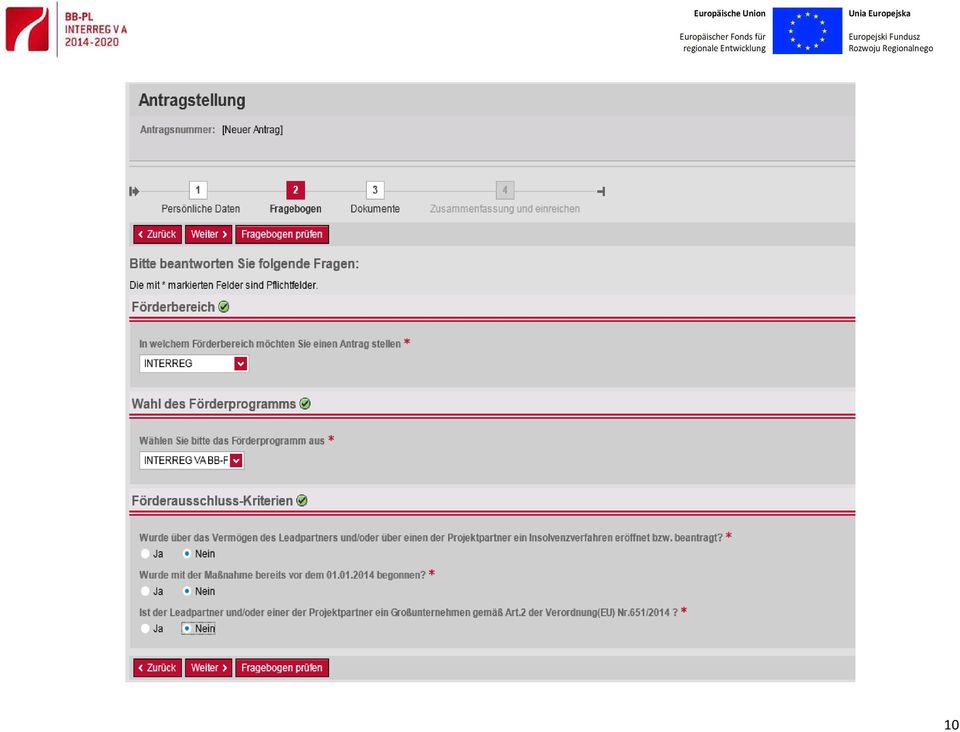The height and width of the screenshot is (732, 960).
Task: Click 'Europäische Union' header text
Action: (x=729, y=13)
